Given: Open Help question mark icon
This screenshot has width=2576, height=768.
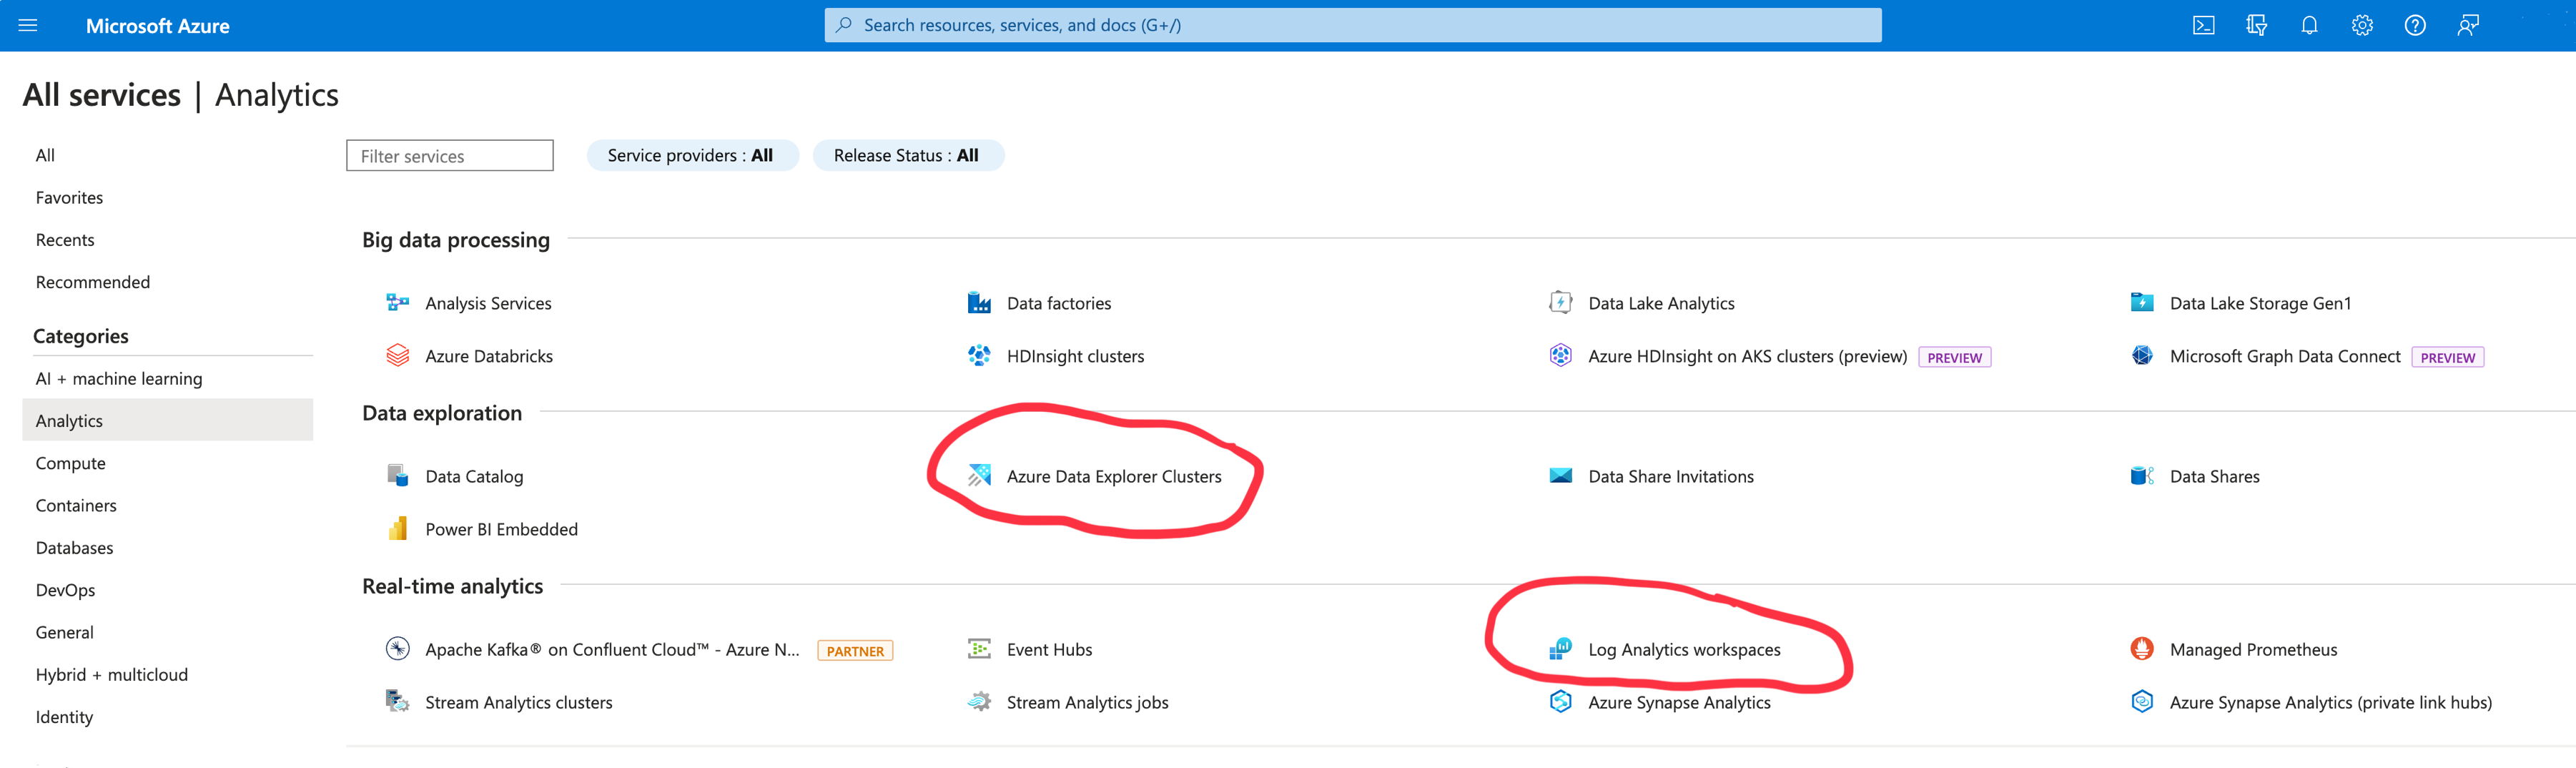Looking at the screenshot, I should (2415, 25).
